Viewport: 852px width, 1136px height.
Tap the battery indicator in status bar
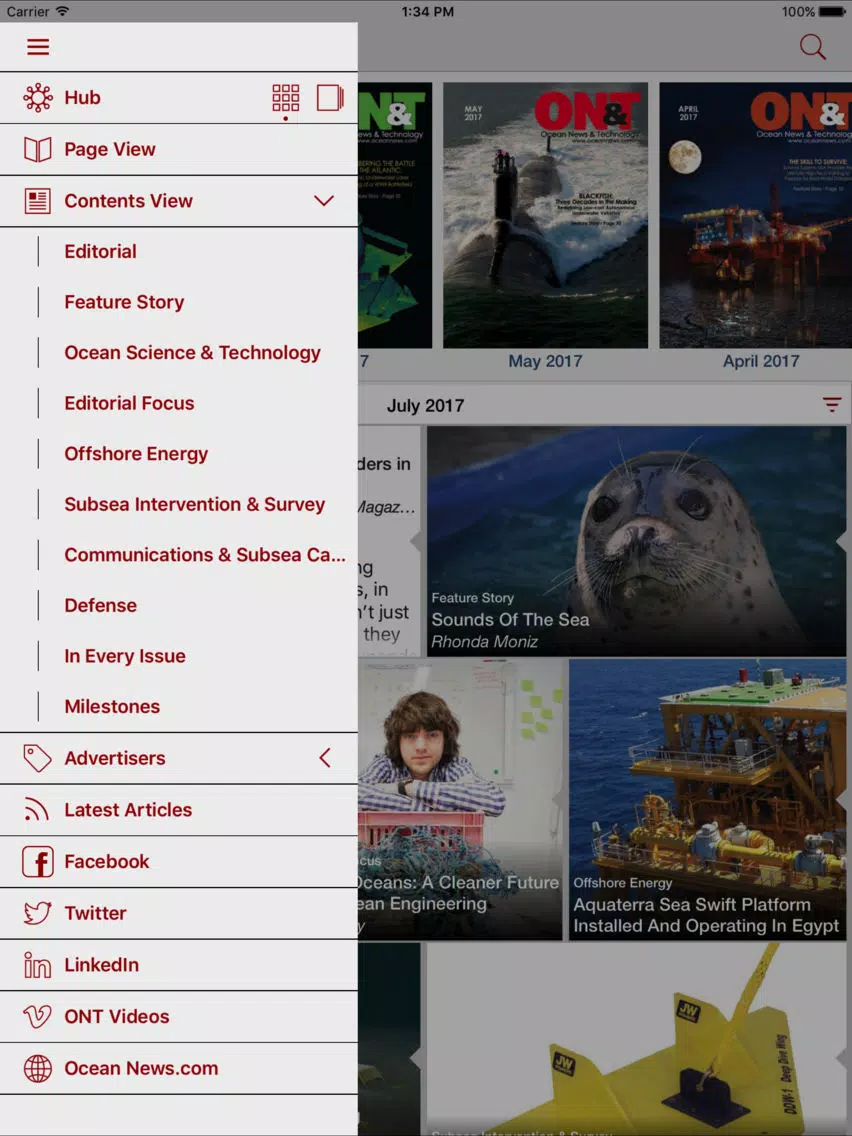[832, 12]
